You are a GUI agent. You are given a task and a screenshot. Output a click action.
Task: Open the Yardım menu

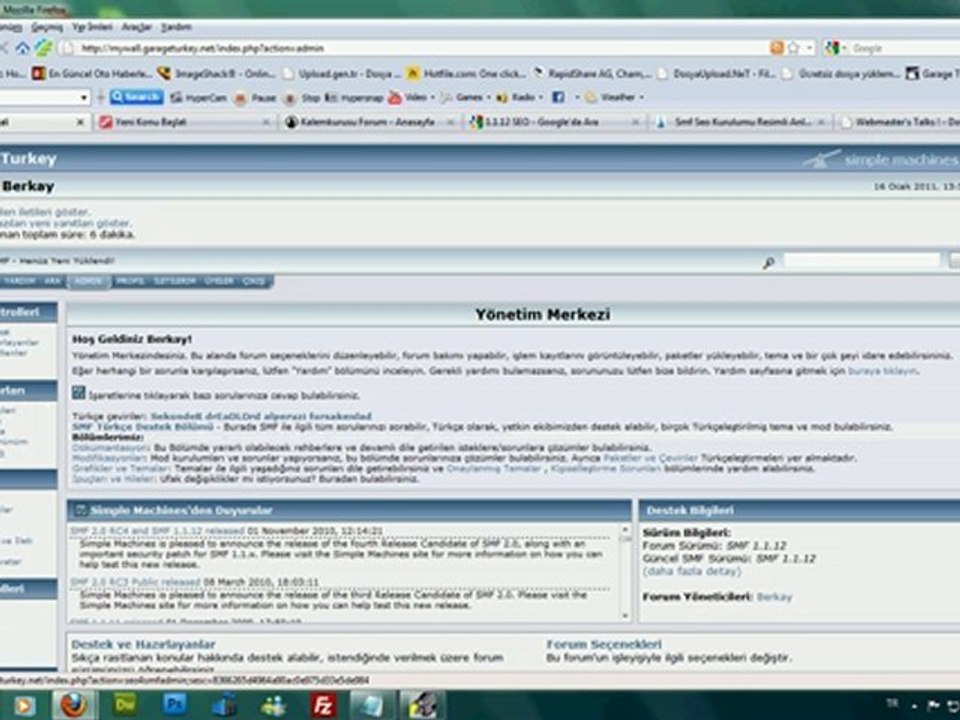click(x=176, y=27)
